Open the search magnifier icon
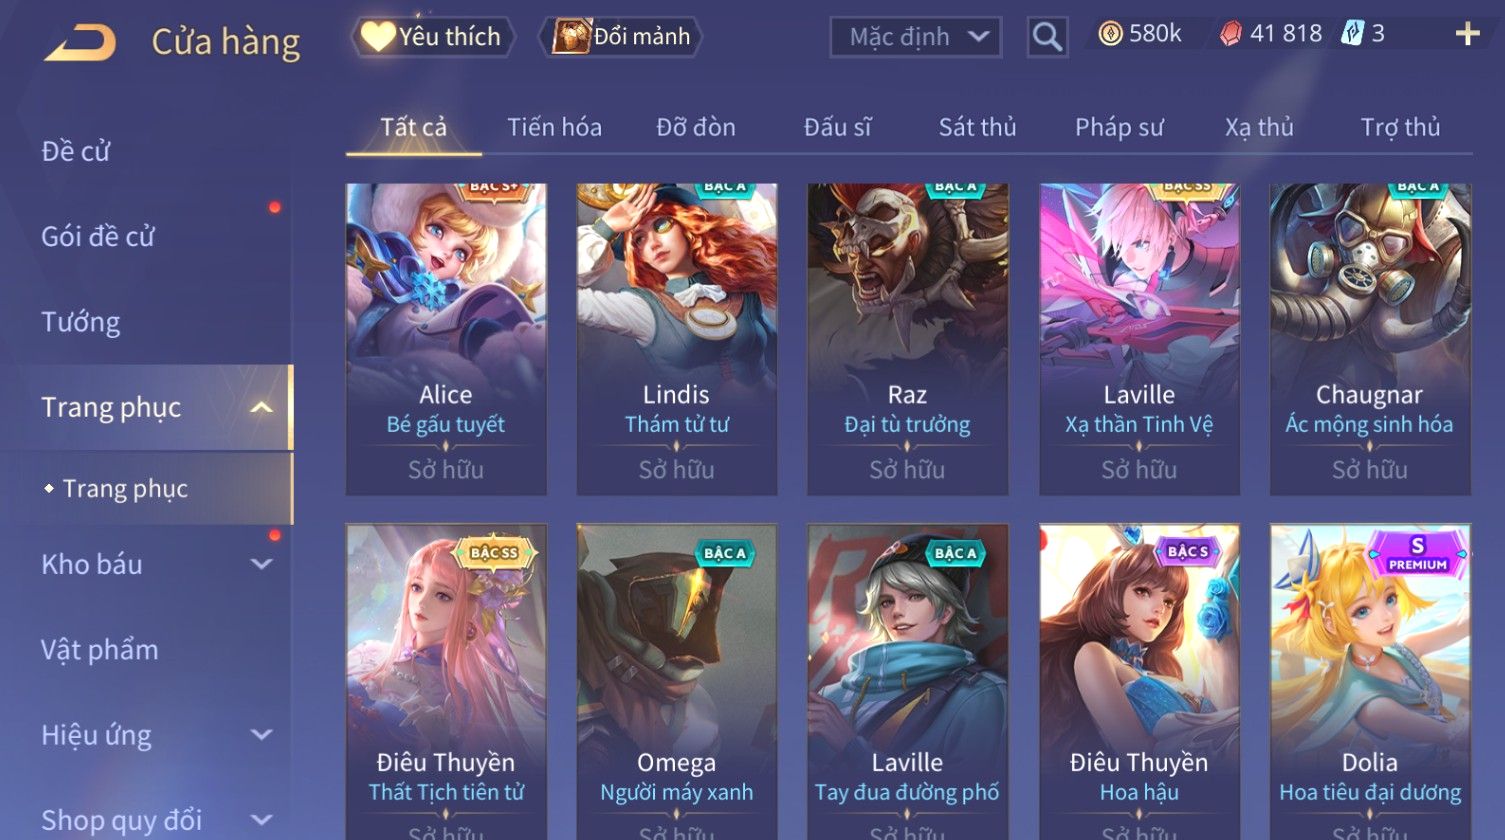This screenshot has width=1505, height=840. (1047, 37)
